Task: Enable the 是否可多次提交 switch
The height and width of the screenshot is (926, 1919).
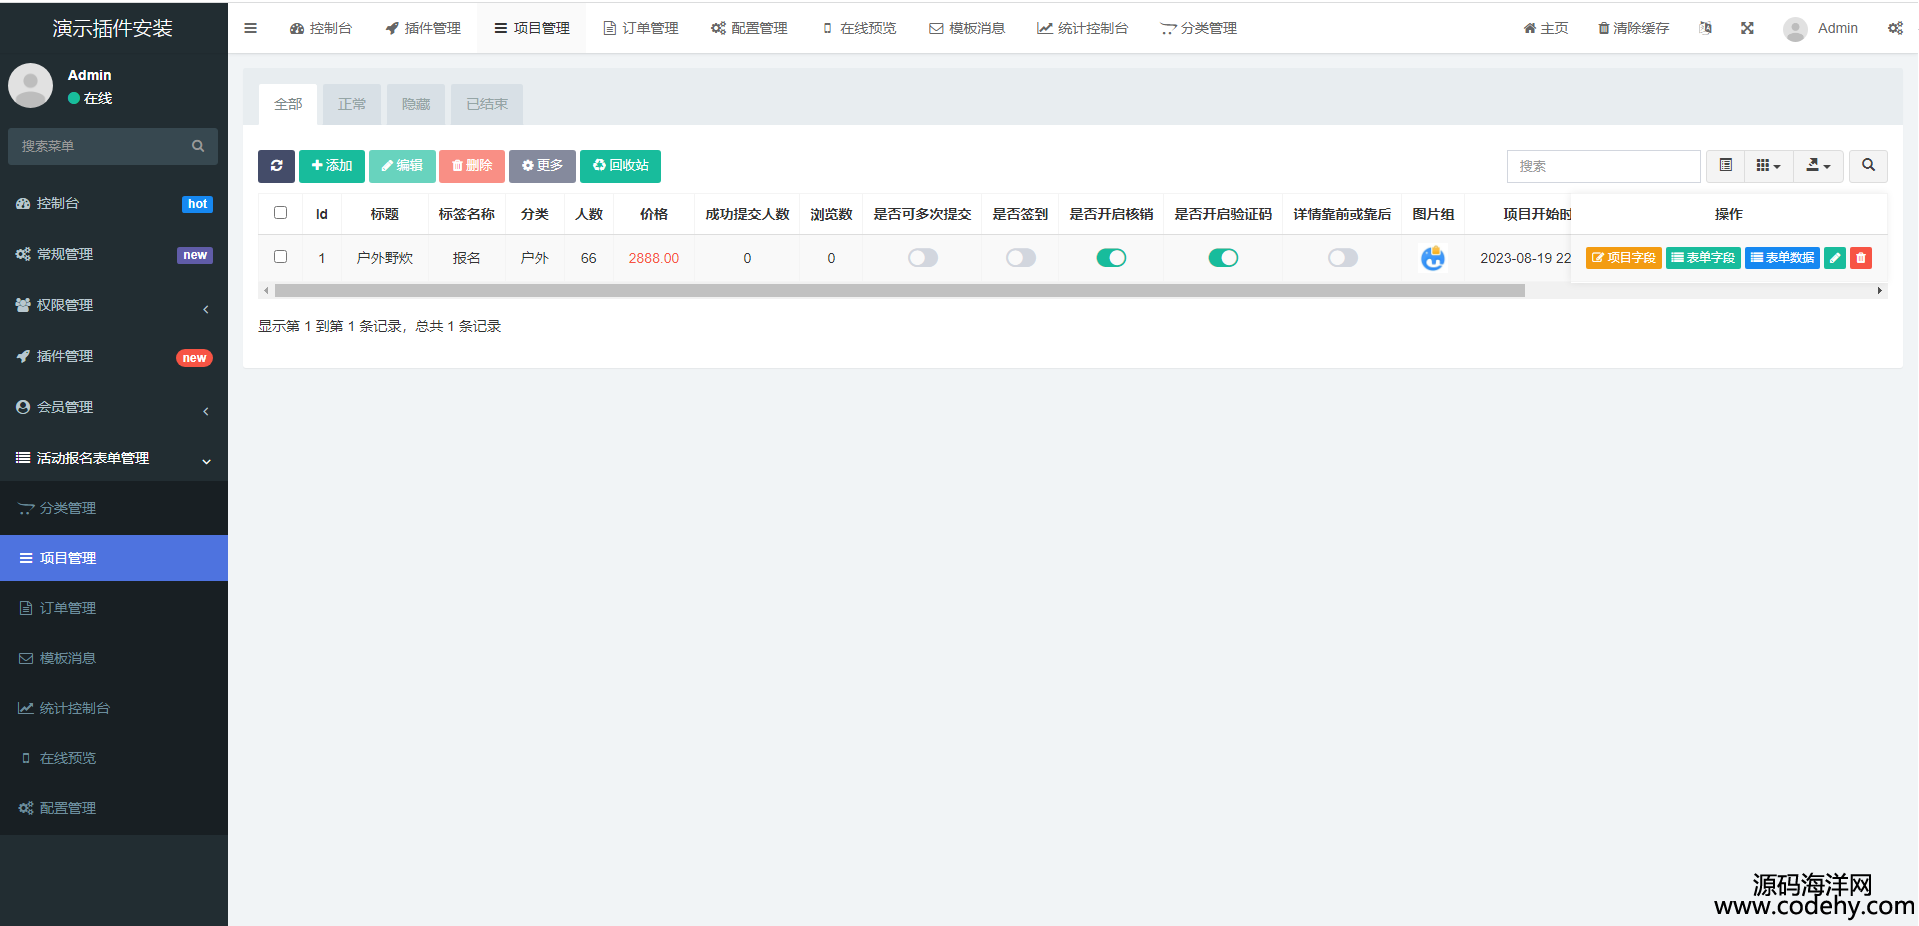Action: click(x=922, y=258)
